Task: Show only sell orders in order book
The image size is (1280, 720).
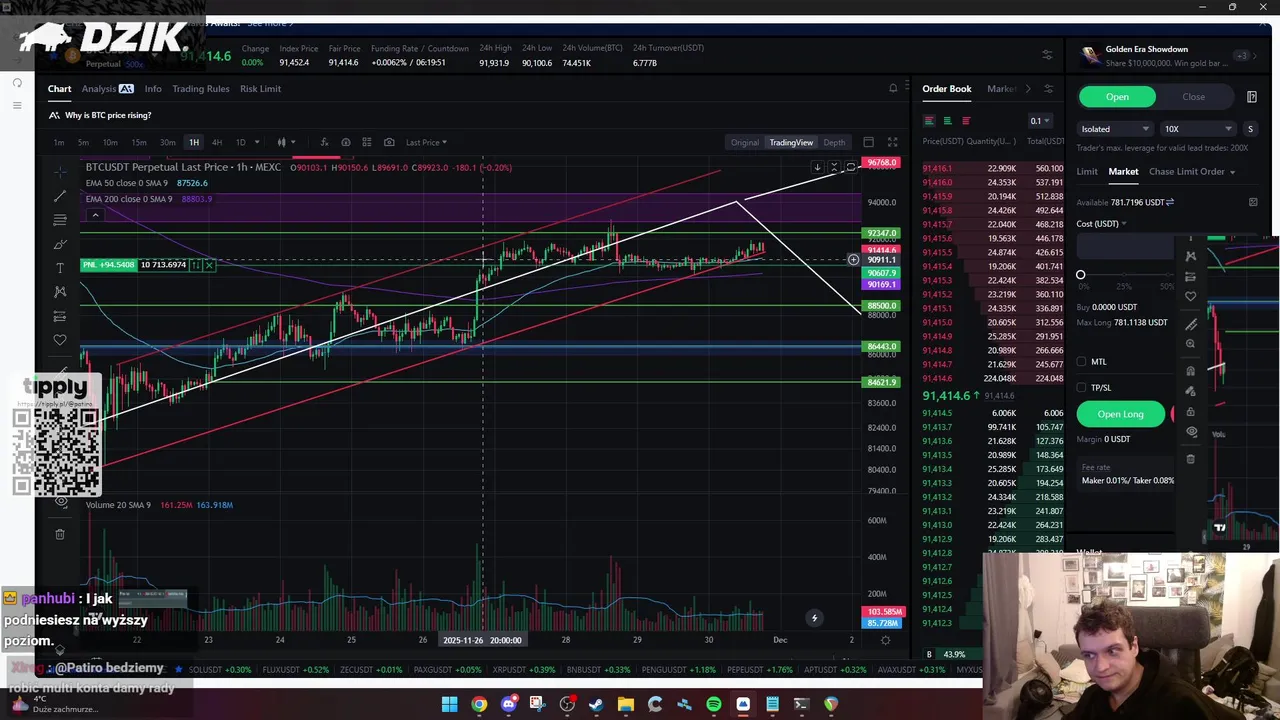Action: point(965,121)
